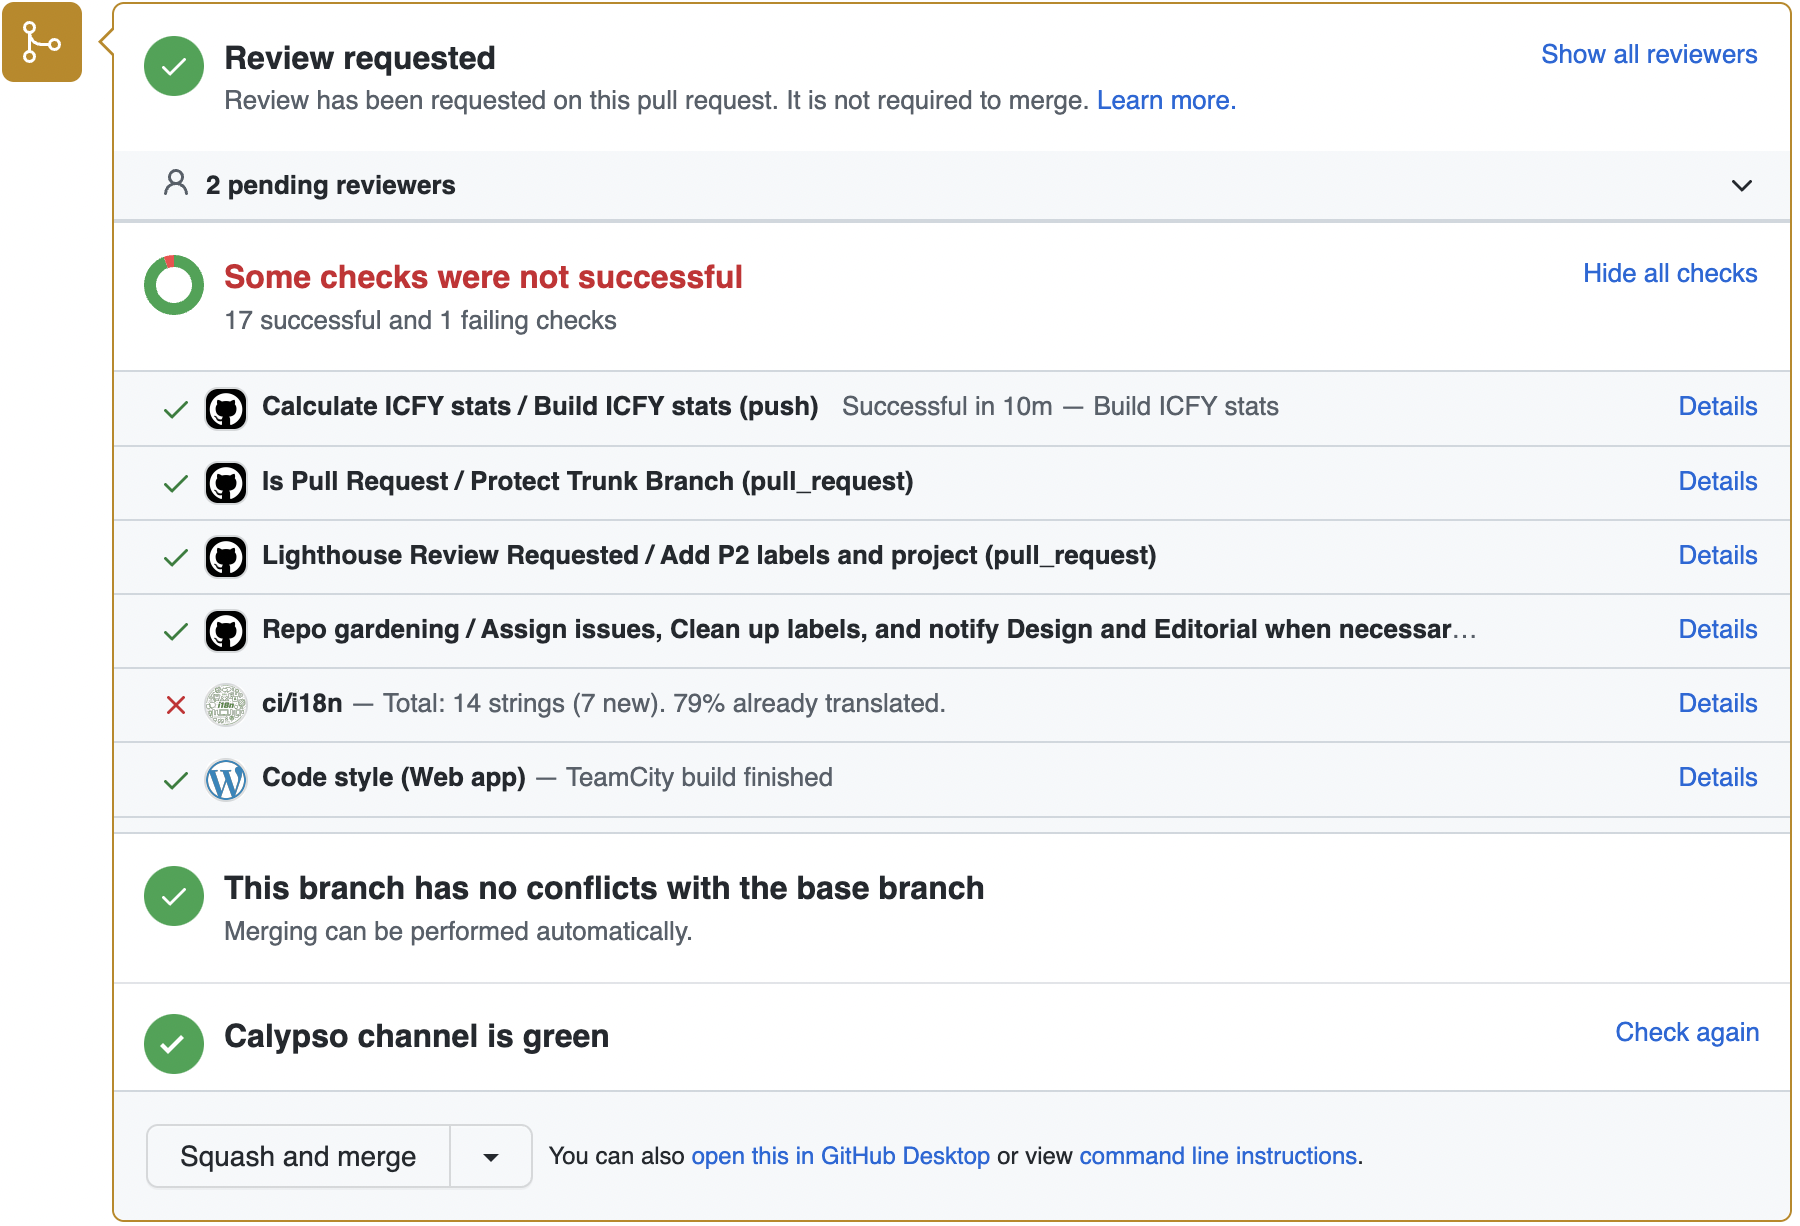
Task: Click Check again for Calypso channel
Action: point(1686,1033)
